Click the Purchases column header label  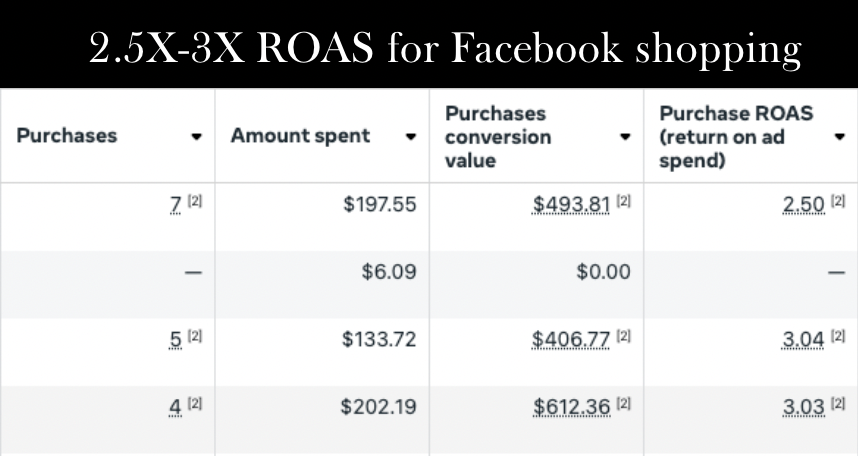(x=67, y=136)
